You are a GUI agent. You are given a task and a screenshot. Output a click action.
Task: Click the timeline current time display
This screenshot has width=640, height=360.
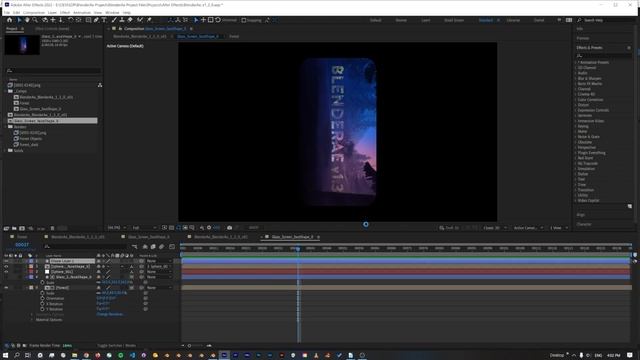click(x=22, y=245)
